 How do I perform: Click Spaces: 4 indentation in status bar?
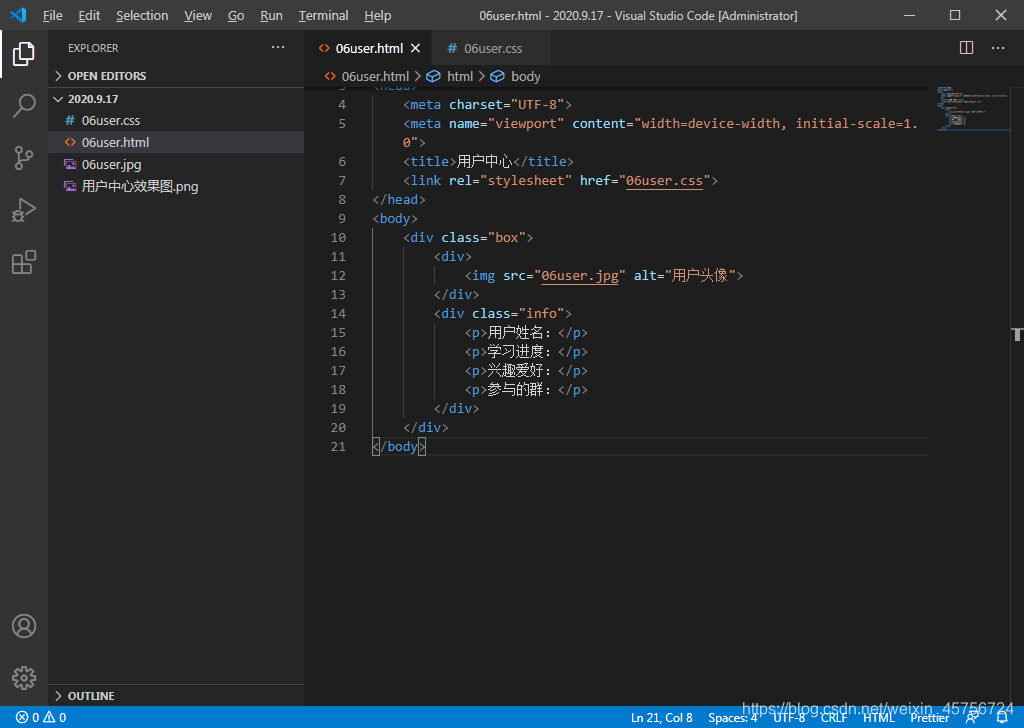coord(732,718)
